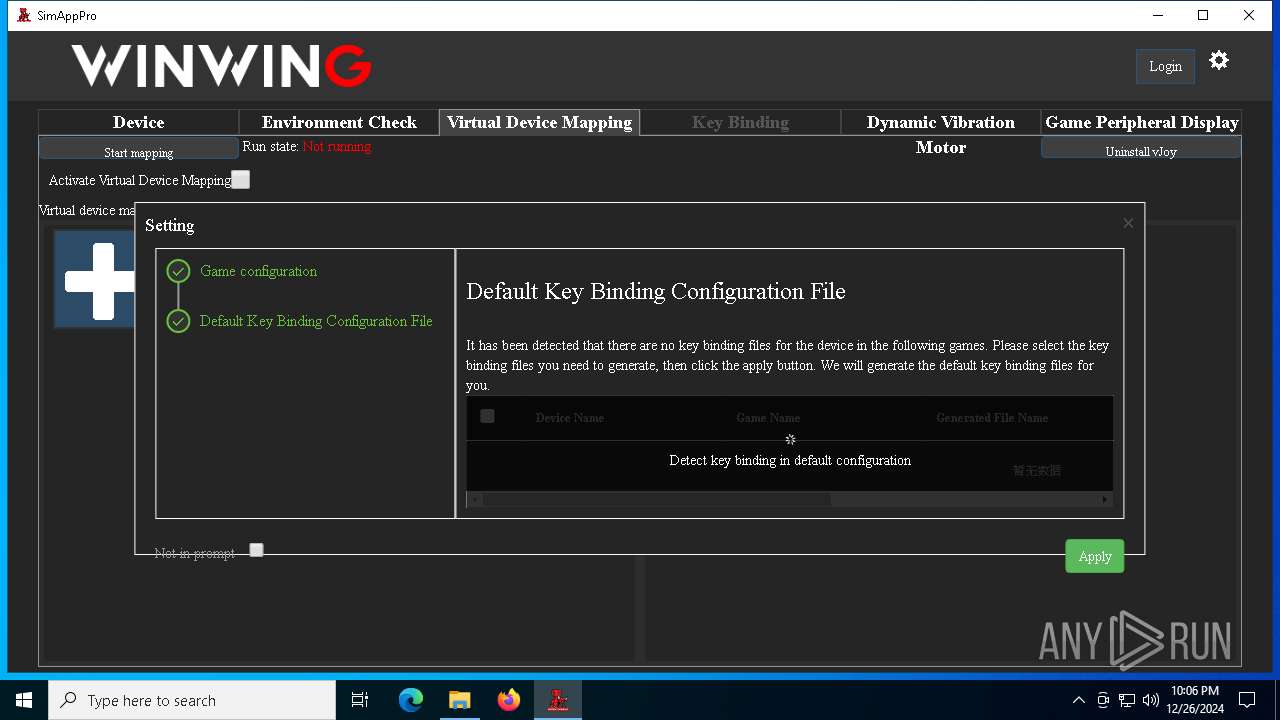Click the Game configuration step checkmark icon
The height and width of the screenshot is (720, 1280).
pyautogui.click(x=178, y=271)
